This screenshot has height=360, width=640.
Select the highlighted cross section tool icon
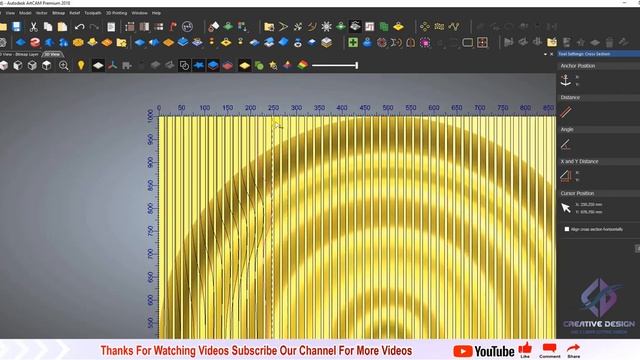click(355, 27)
